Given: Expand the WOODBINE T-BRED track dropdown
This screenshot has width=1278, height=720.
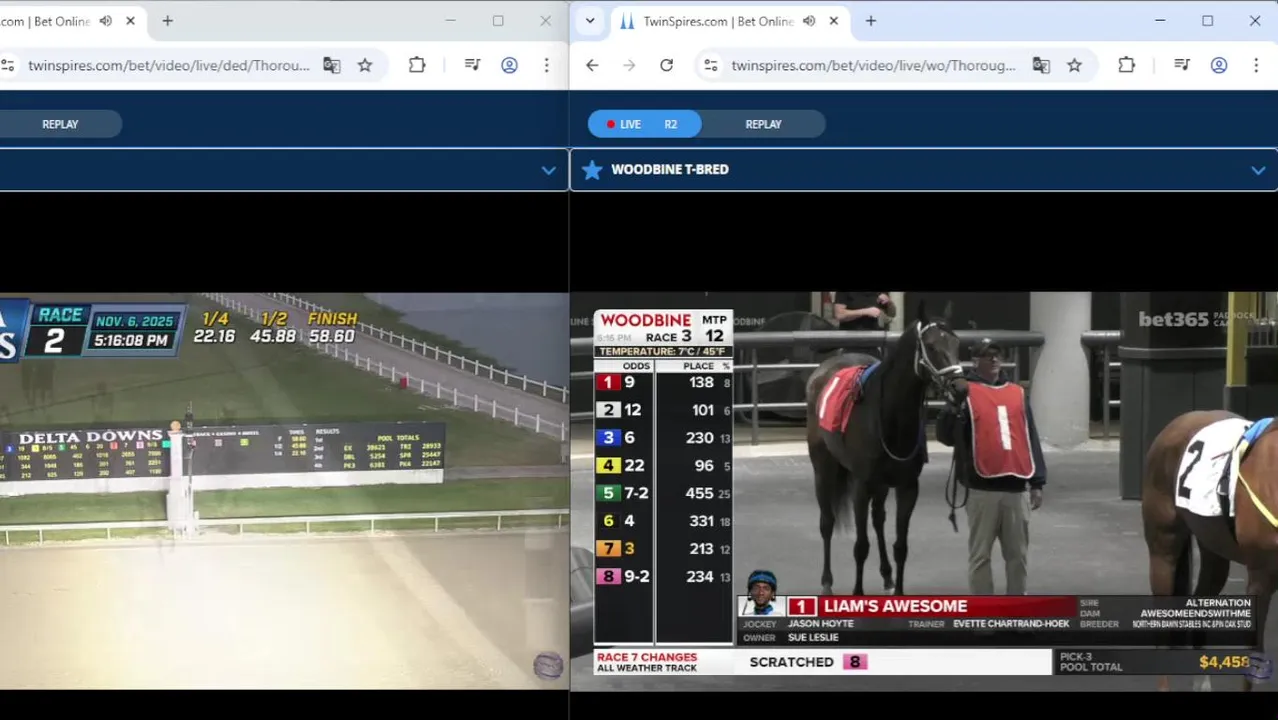Looking at the screenshot, I should [1258, 170].
